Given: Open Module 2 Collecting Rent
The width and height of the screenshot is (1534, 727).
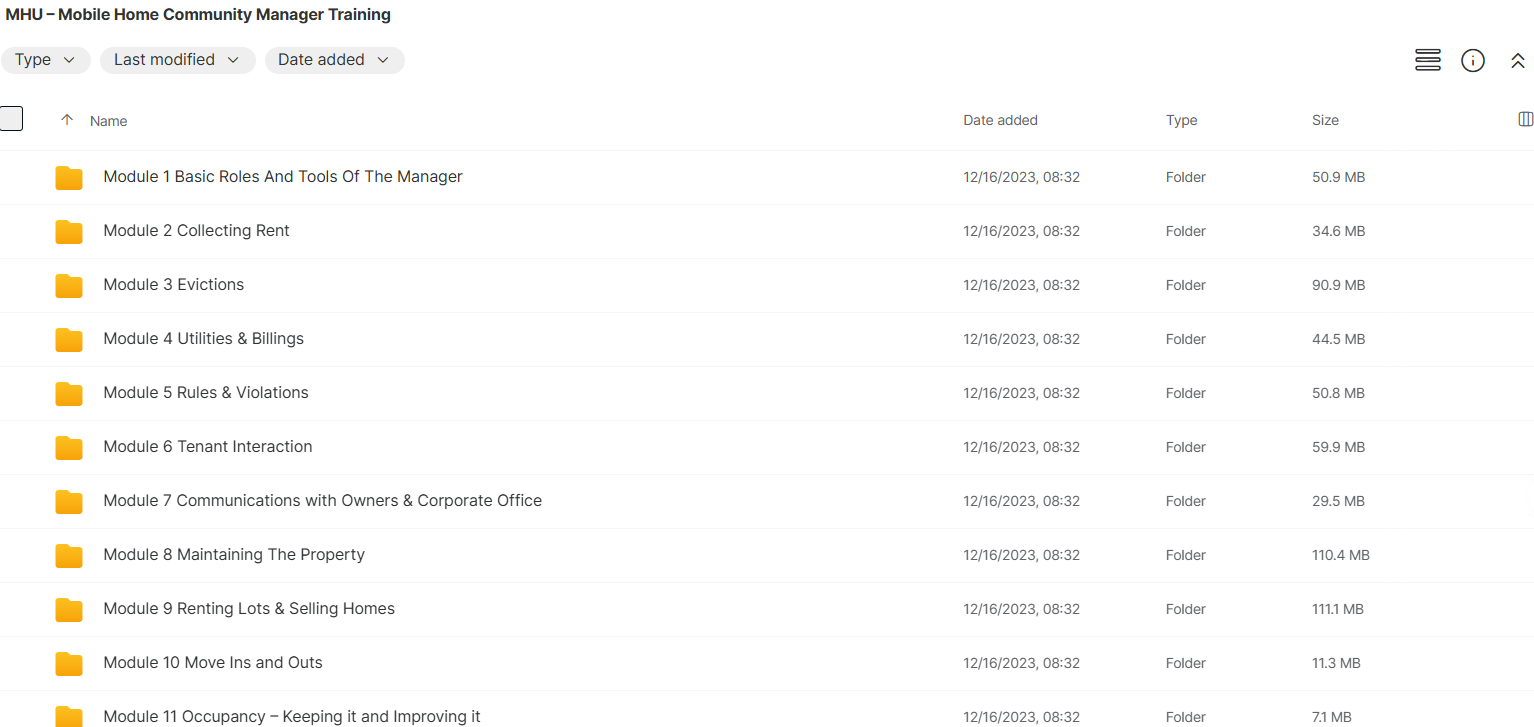Looking at the screenshot, I should click(196, 231).
